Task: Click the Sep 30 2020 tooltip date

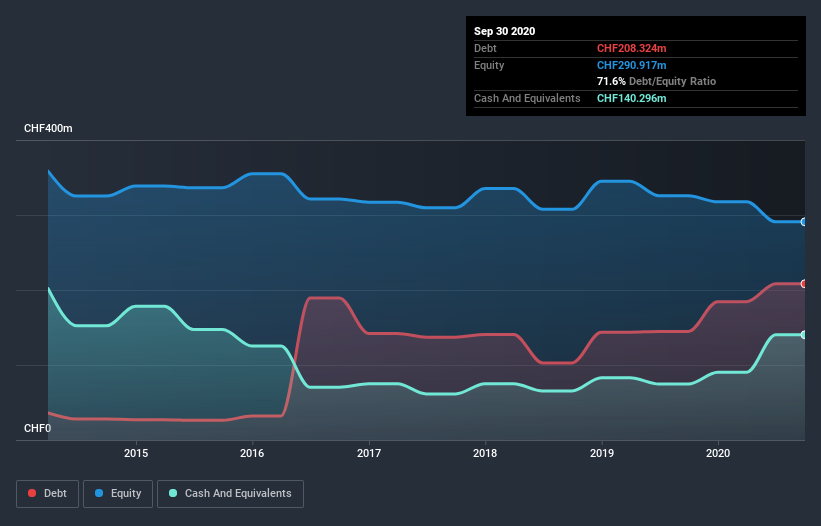Action: (504, 31)
